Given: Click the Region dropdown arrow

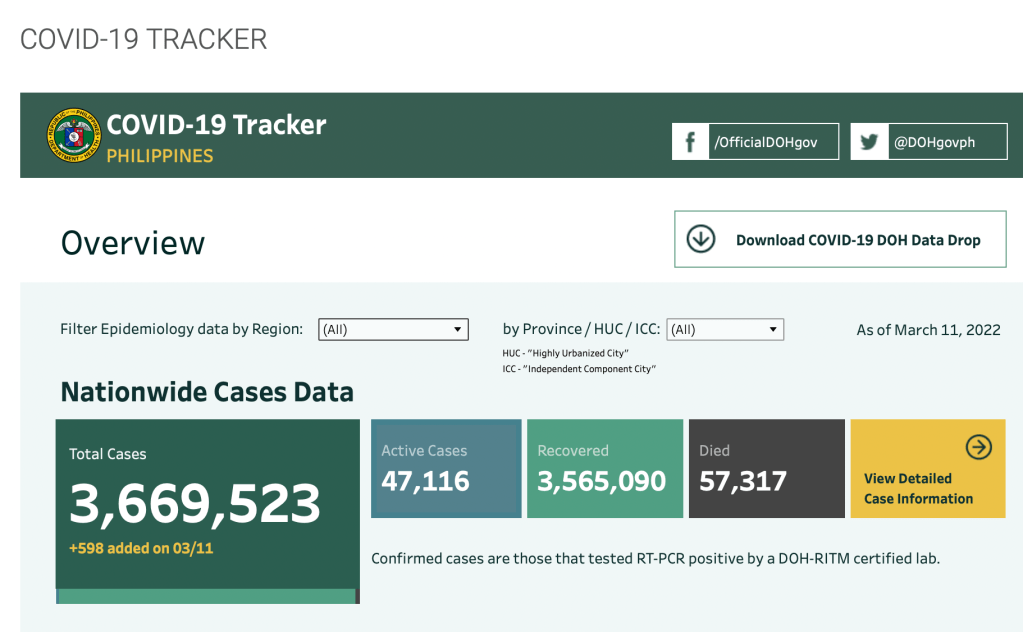Looking at the screenshot, I should tap(458, 329).
